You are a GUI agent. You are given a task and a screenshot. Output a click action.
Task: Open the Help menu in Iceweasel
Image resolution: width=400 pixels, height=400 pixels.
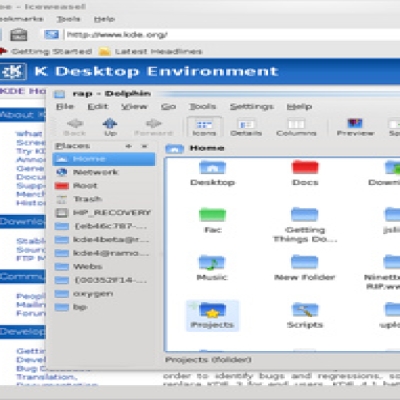104,19
